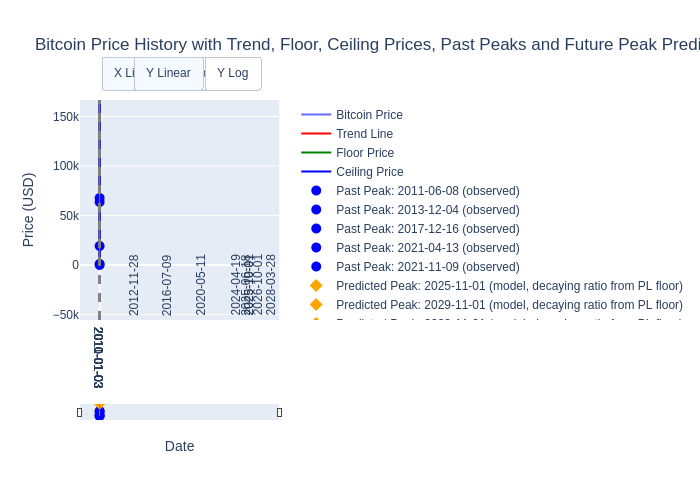Click orange diamond for Predicted Peak 2025-11-01

pos(316,286)
